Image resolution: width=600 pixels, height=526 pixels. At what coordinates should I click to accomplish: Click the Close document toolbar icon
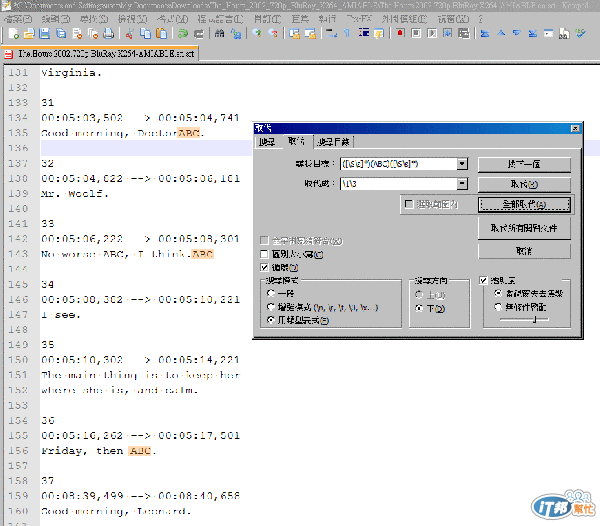(x=77, y=34)
